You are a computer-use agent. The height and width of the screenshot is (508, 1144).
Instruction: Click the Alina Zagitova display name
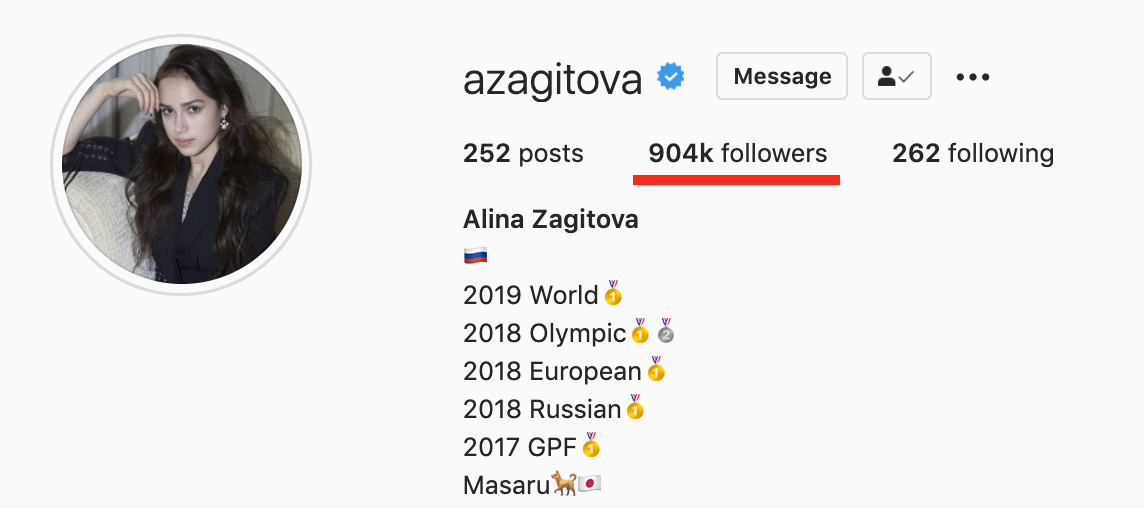(551, 220)
